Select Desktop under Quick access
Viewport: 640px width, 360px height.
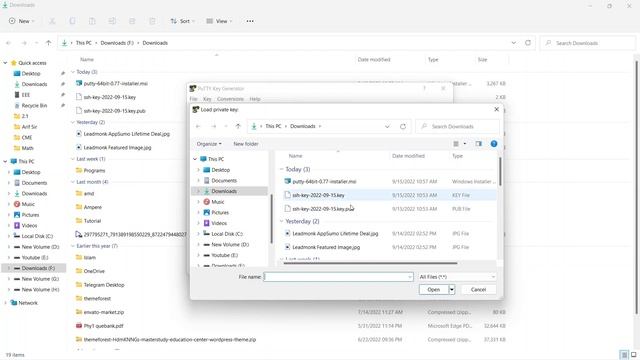[x=31, y=73]
